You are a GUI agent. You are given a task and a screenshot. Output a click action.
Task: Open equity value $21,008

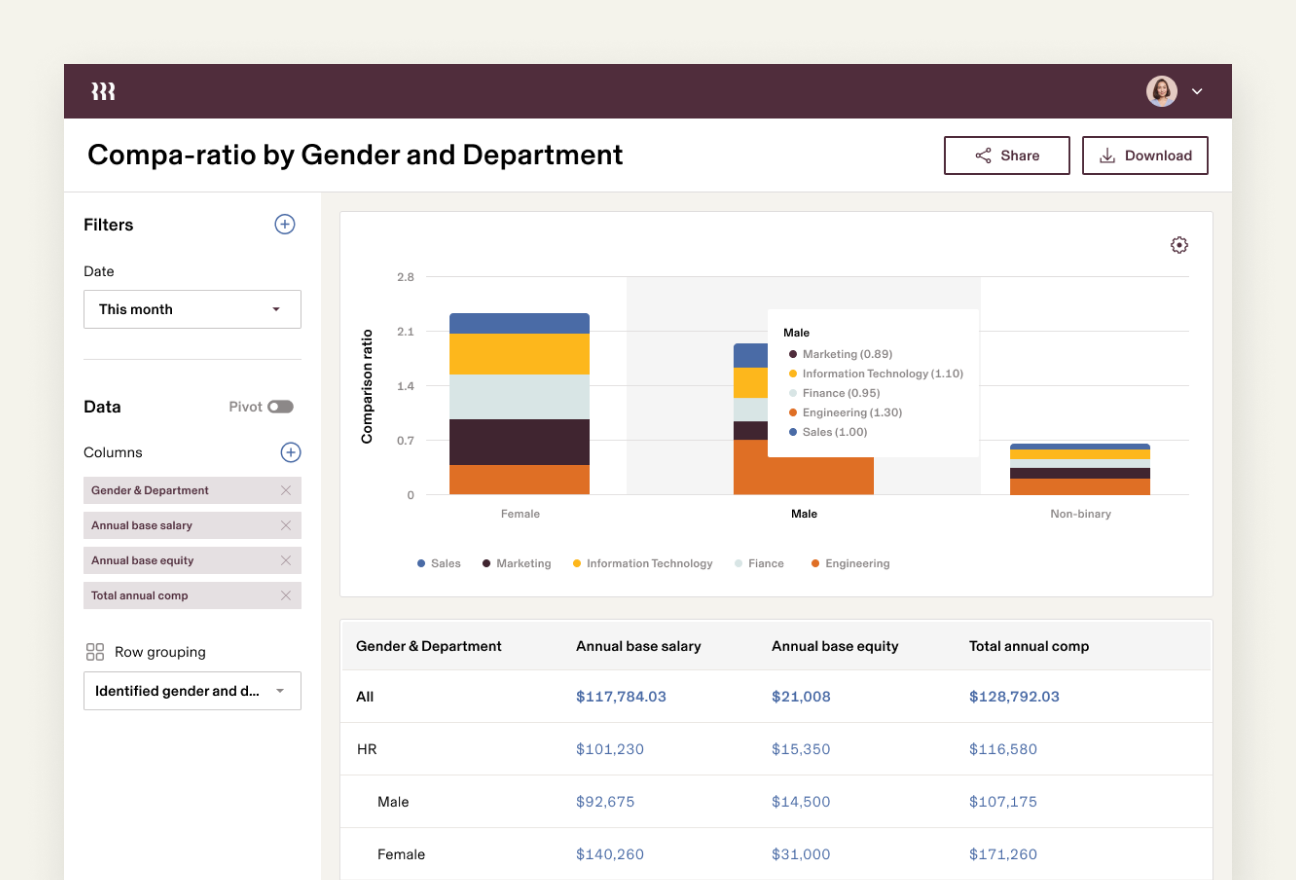[801, 697]
